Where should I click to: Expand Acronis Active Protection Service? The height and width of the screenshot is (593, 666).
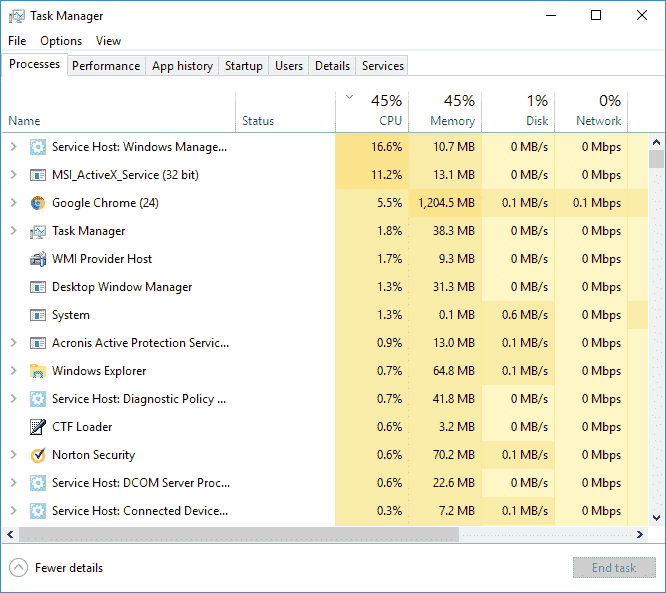coord(14,343)
